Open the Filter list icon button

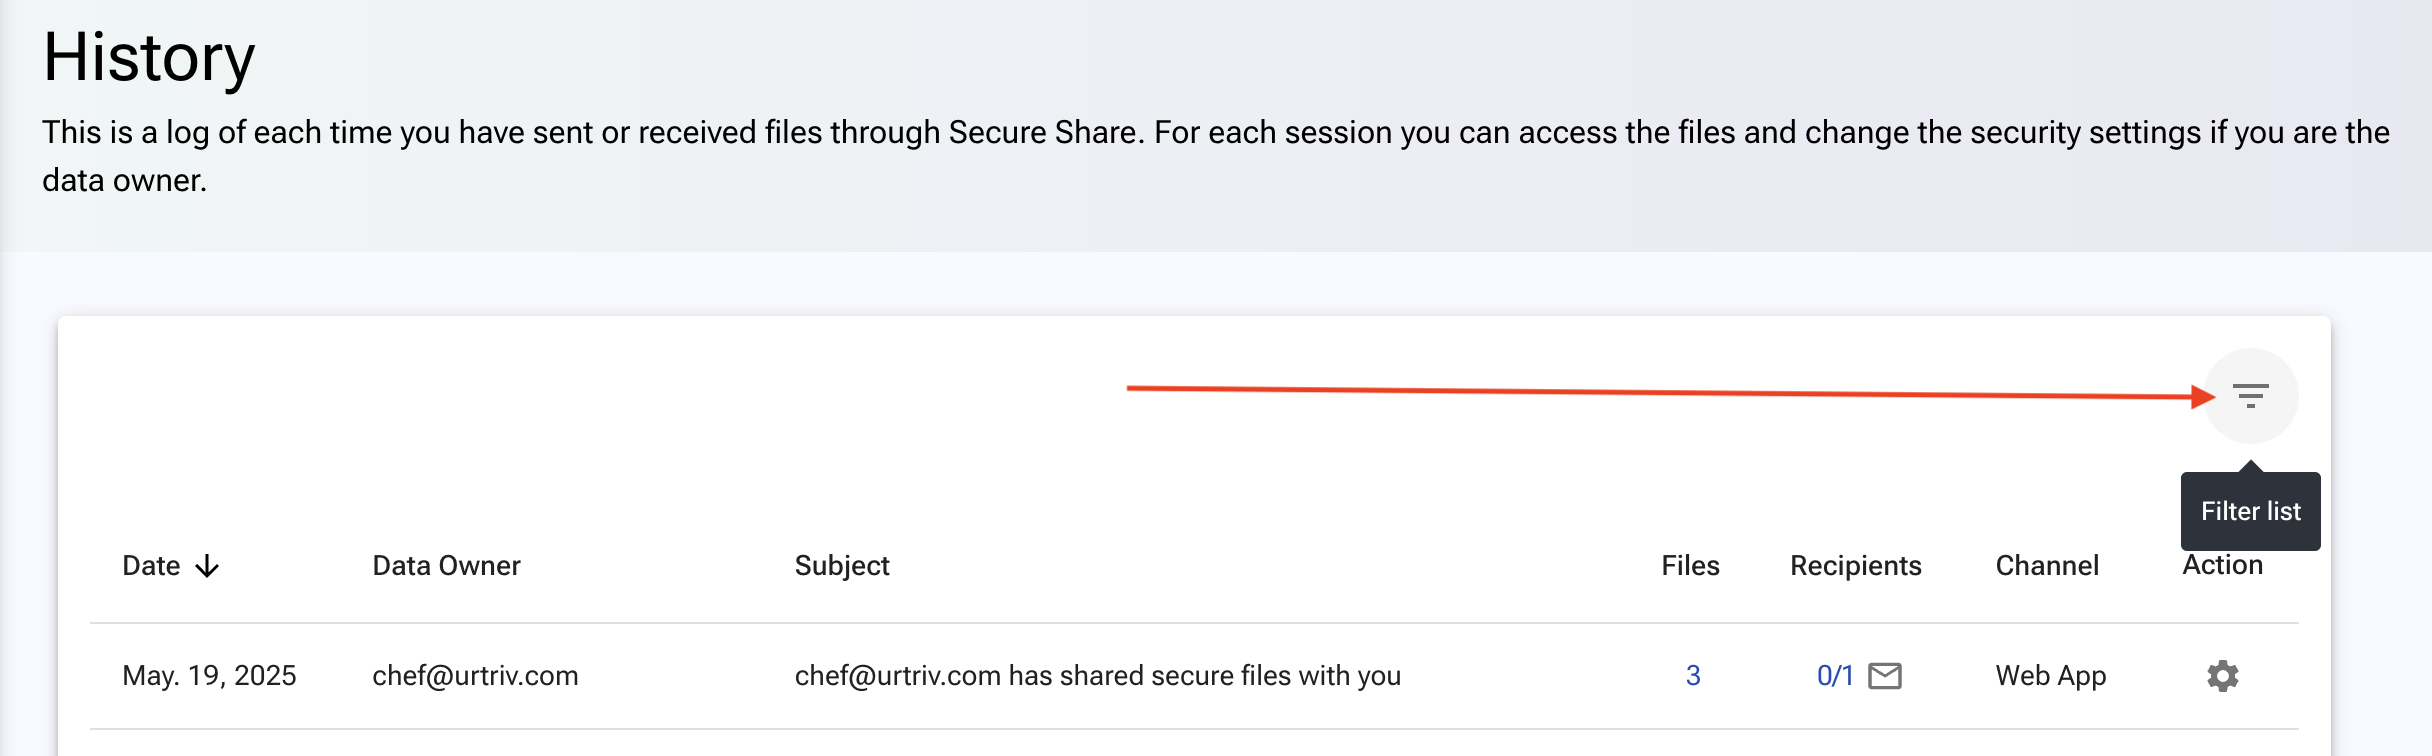(x=2251, y=396)
